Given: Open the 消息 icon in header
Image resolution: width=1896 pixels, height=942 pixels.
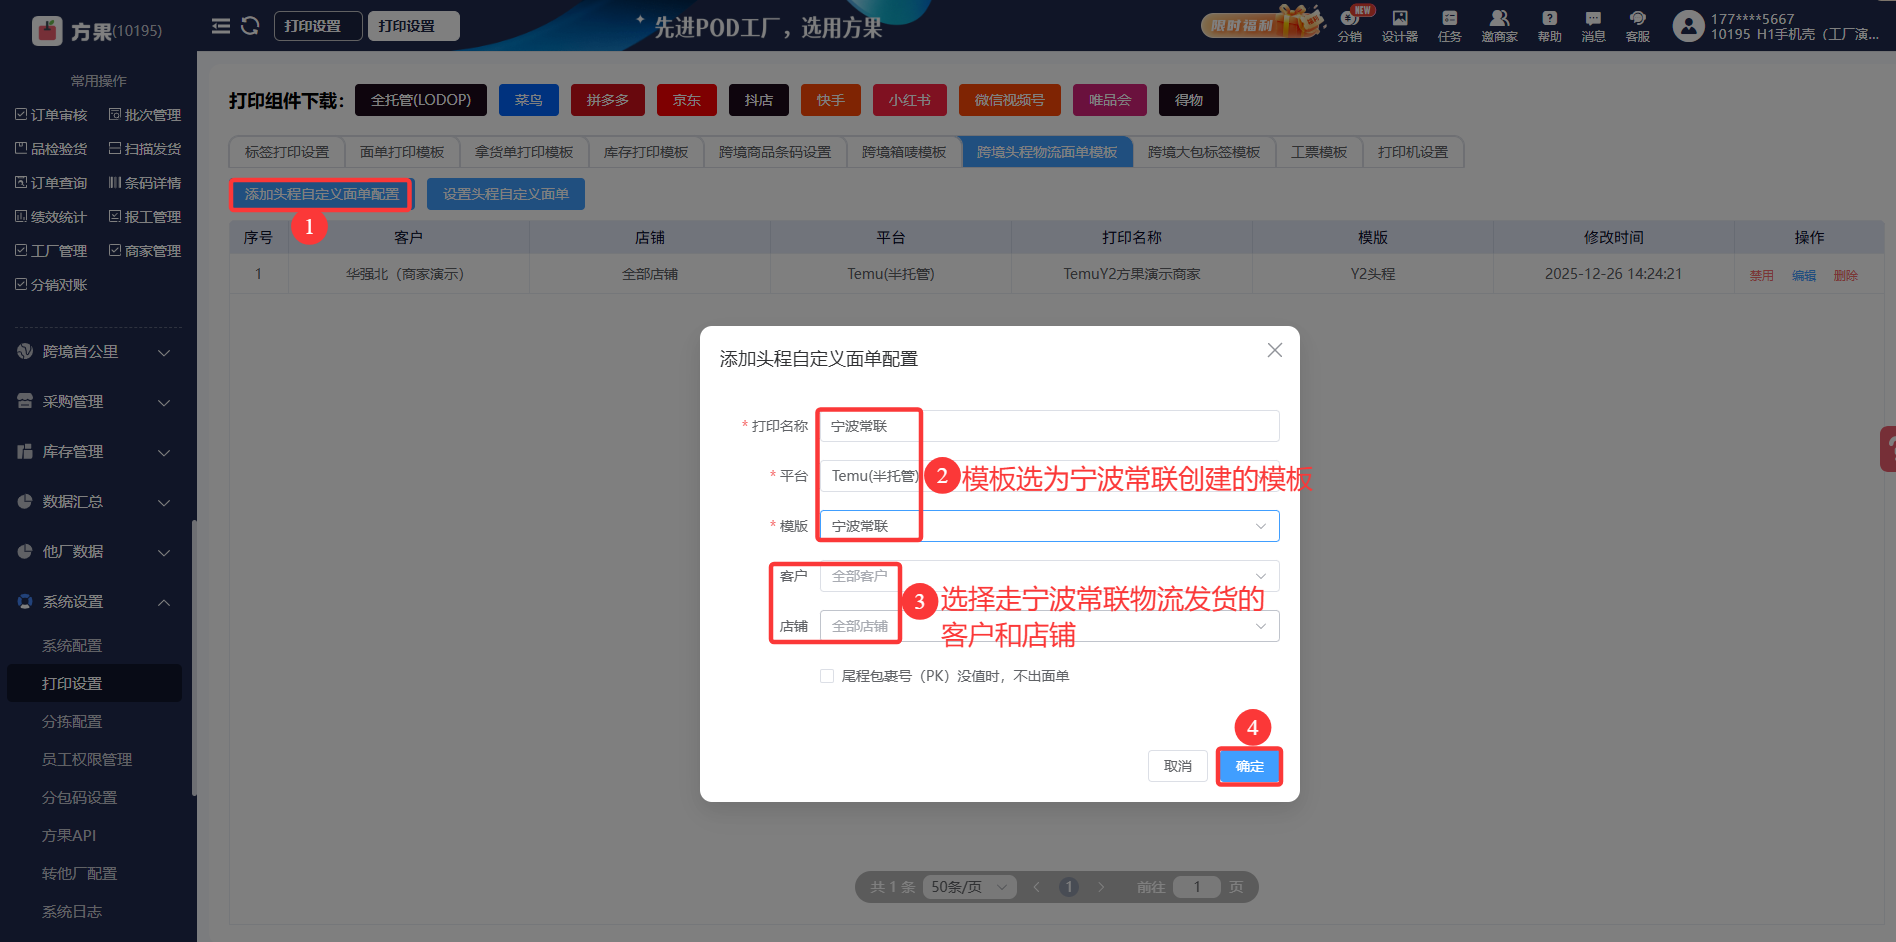Looking at the screenshot, I should point(1593,26).
